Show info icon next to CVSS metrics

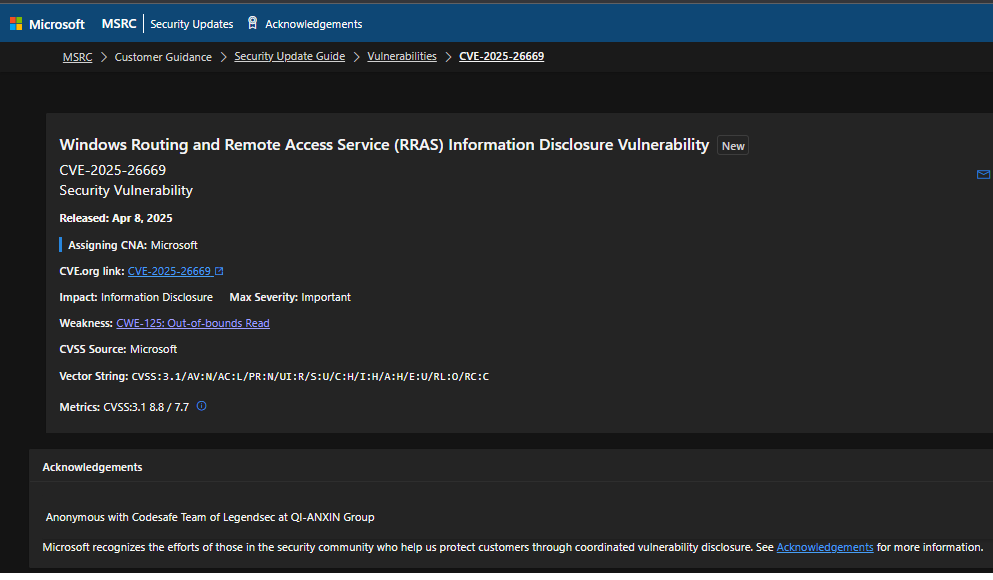pos(201,406)
